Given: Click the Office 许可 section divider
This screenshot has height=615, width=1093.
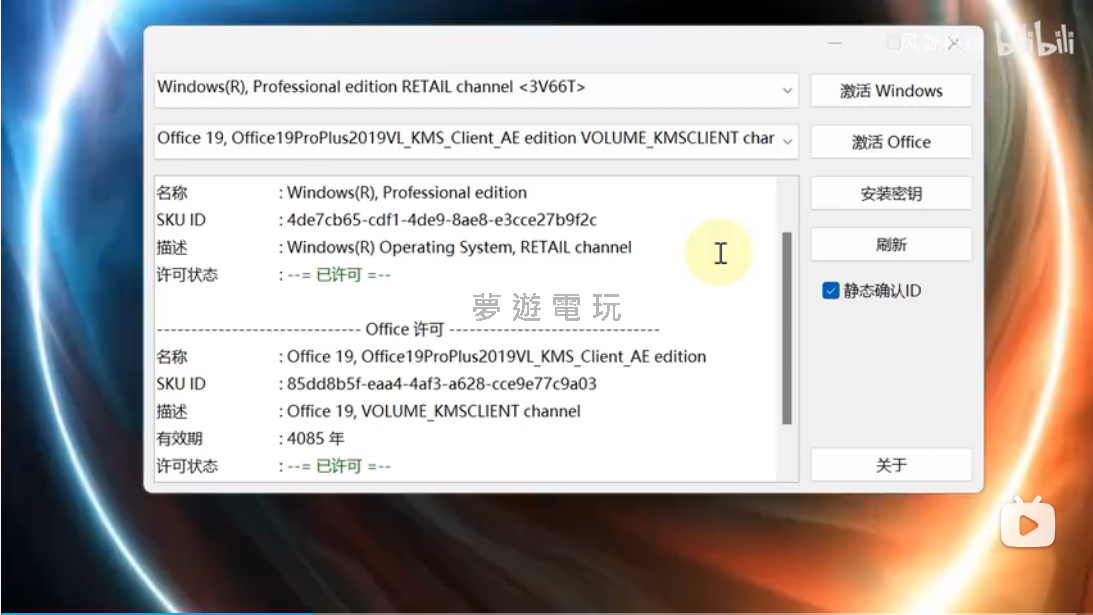Looking at the screenshot, I should (x=407, y=329).
